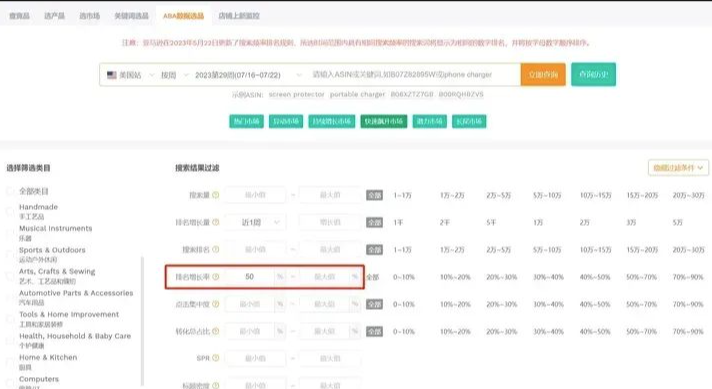Select the 快速飙升市场 green tag button
The image size is (712, 389).
tap(384, 121)
